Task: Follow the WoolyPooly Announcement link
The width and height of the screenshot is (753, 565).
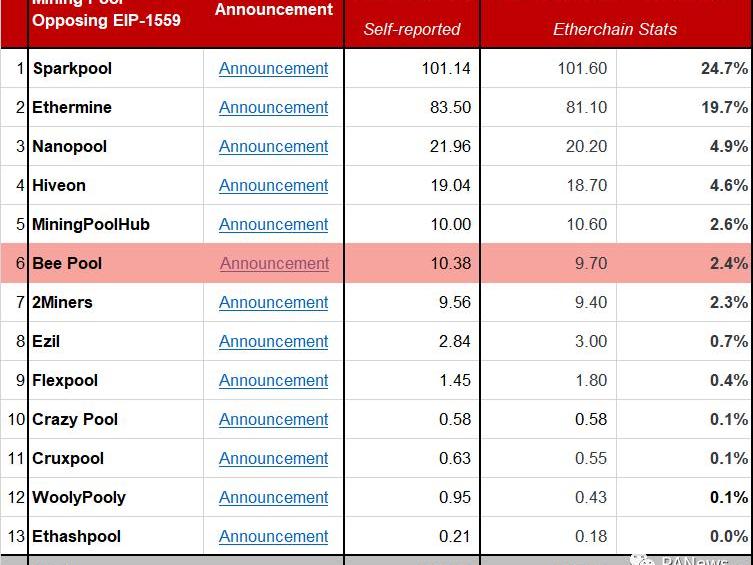Action: coord(273,498)
